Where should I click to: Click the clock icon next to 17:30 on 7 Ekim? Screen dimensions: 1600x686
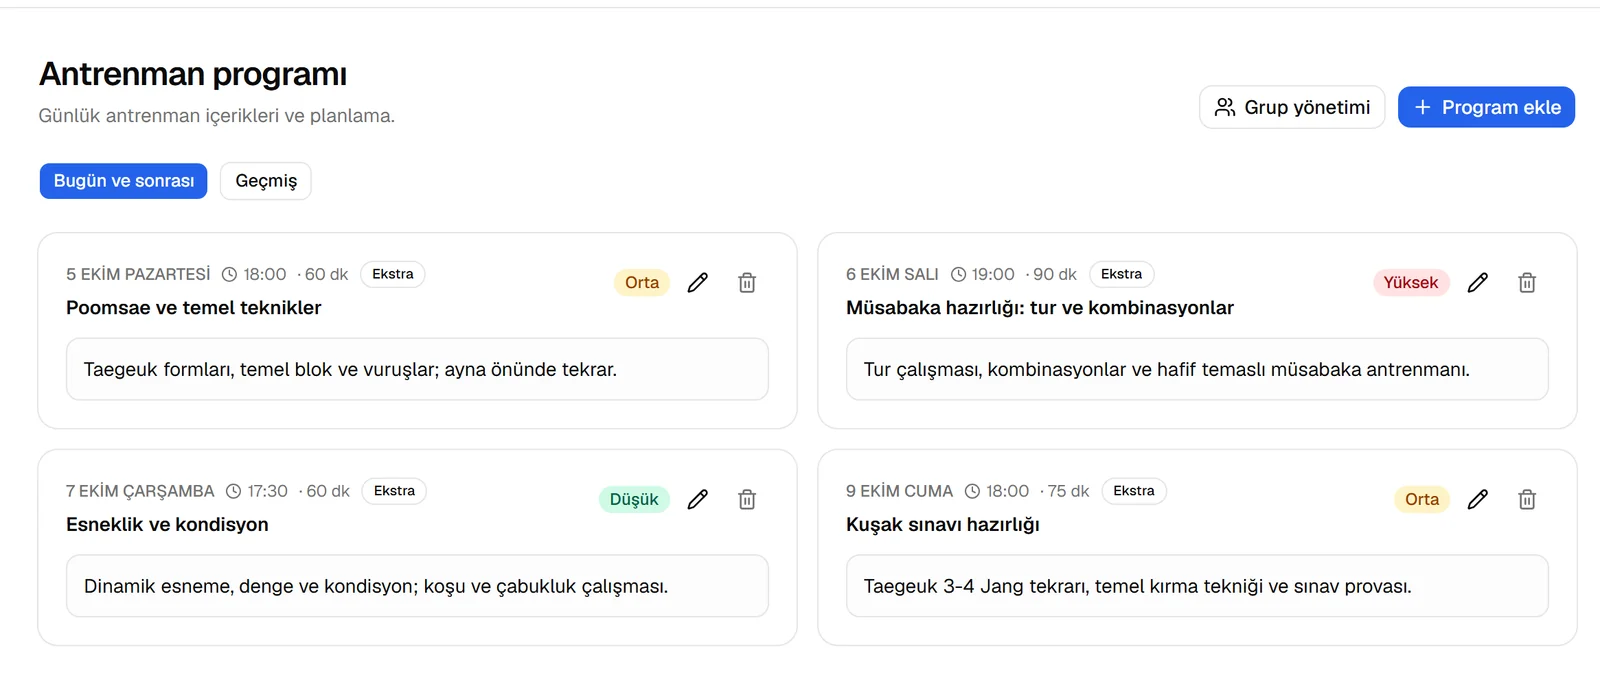pyautogui.click(x=234, y=491)
